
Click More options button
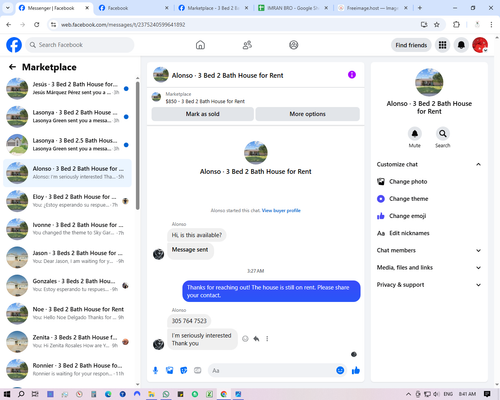(307, 114)
